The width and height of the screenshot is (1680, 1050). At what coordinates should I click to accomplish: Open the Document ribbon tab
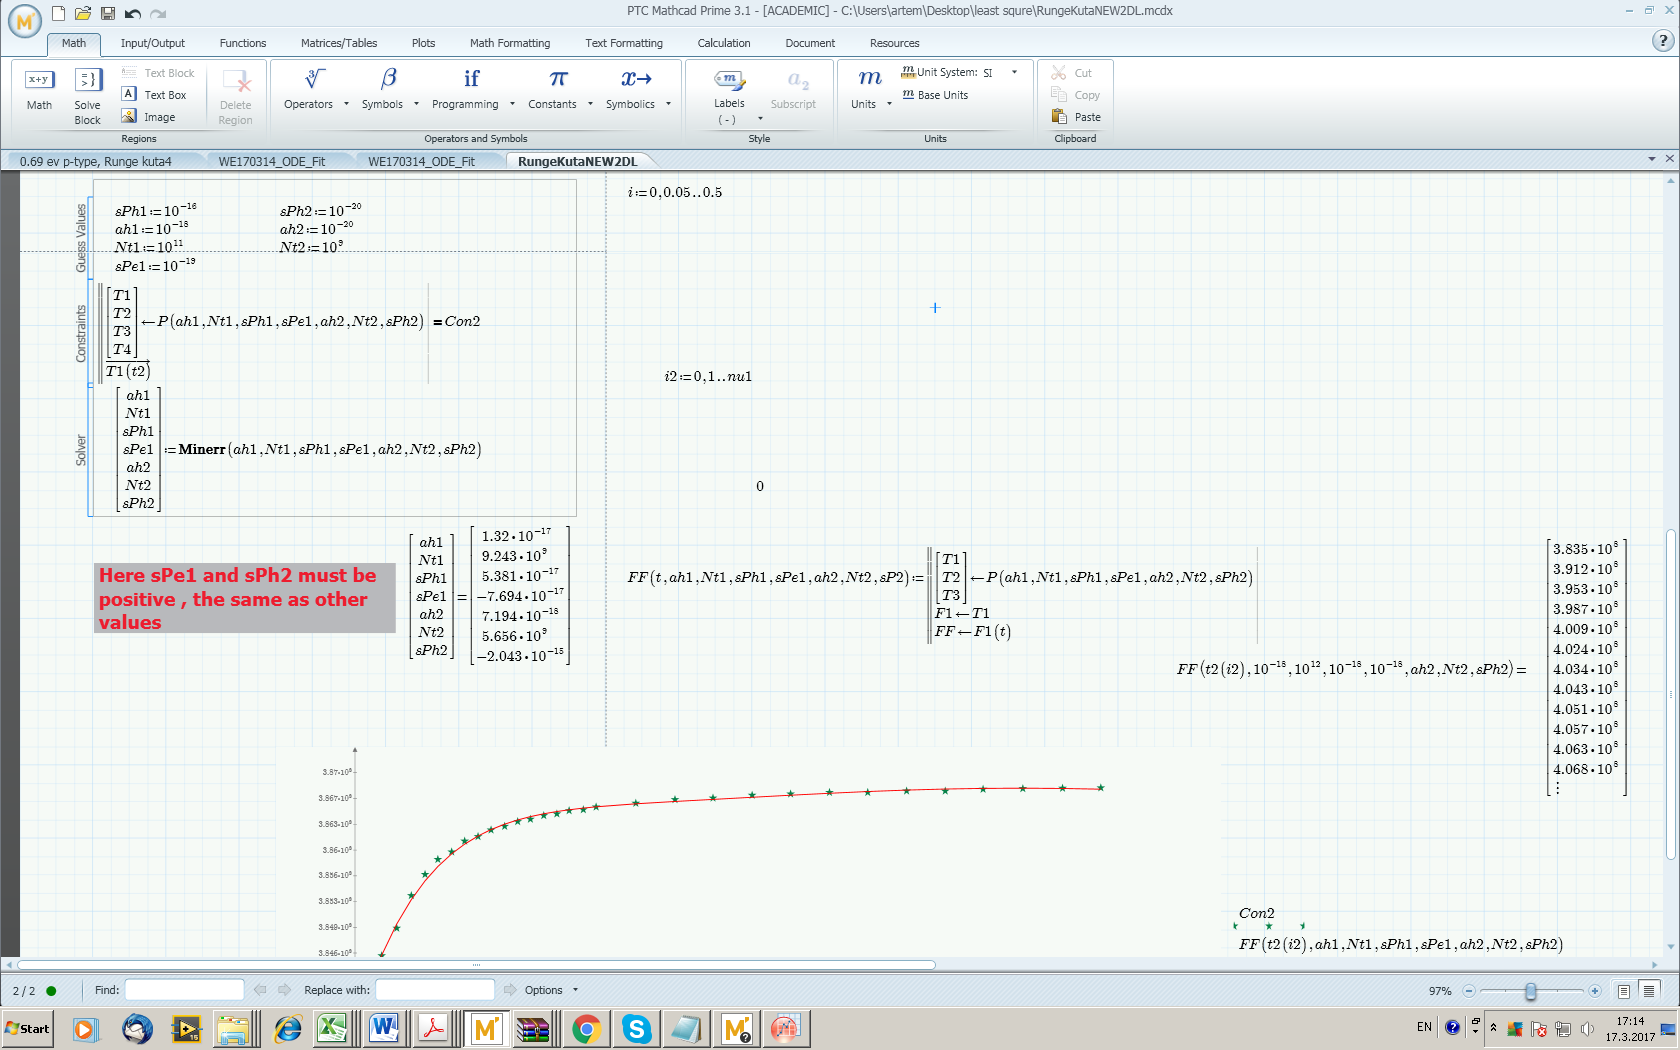(x=810, y=43)
